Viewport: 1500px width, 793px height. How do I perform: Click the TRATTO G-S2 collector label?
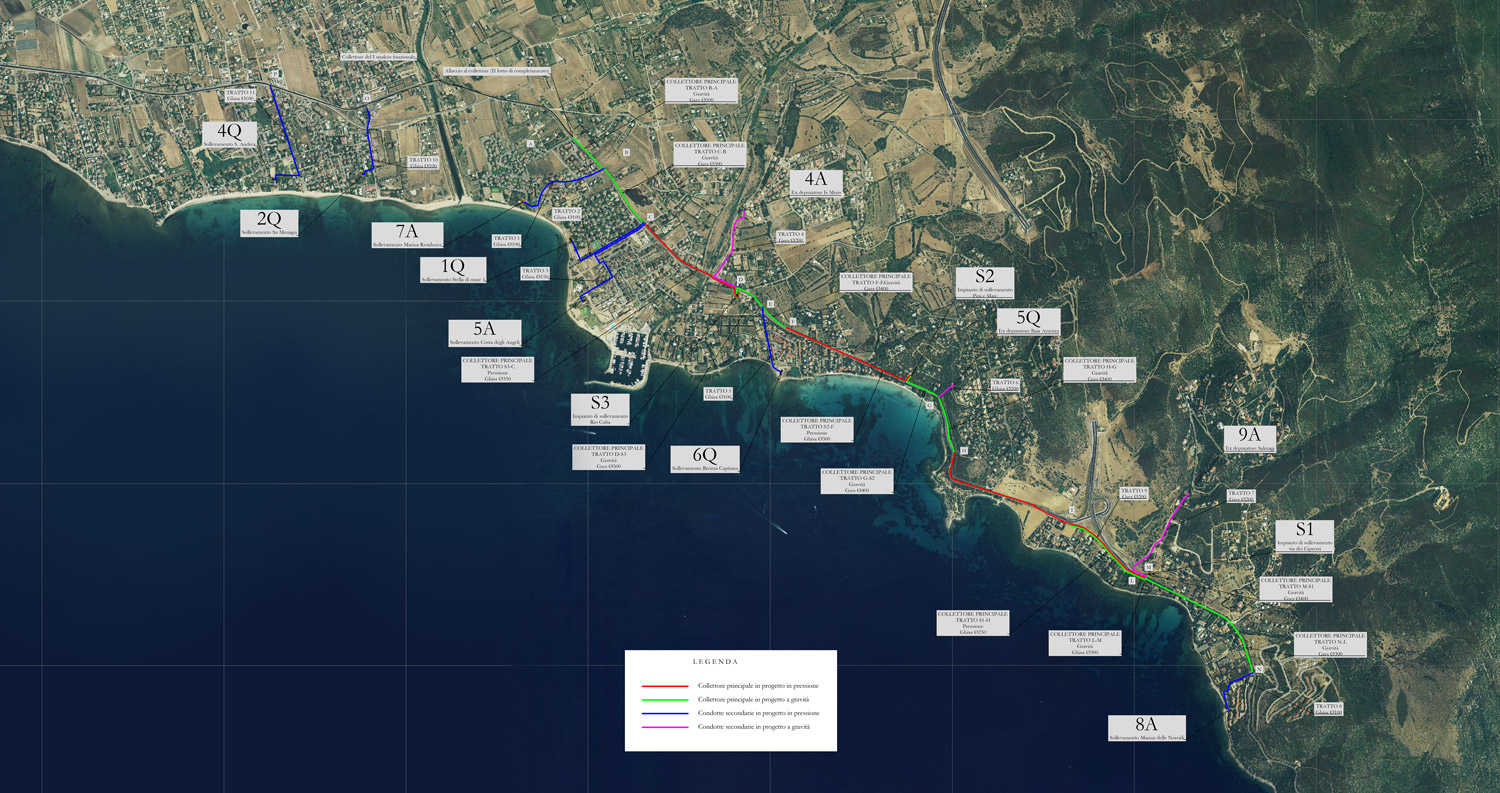click(x=857, y=481)
